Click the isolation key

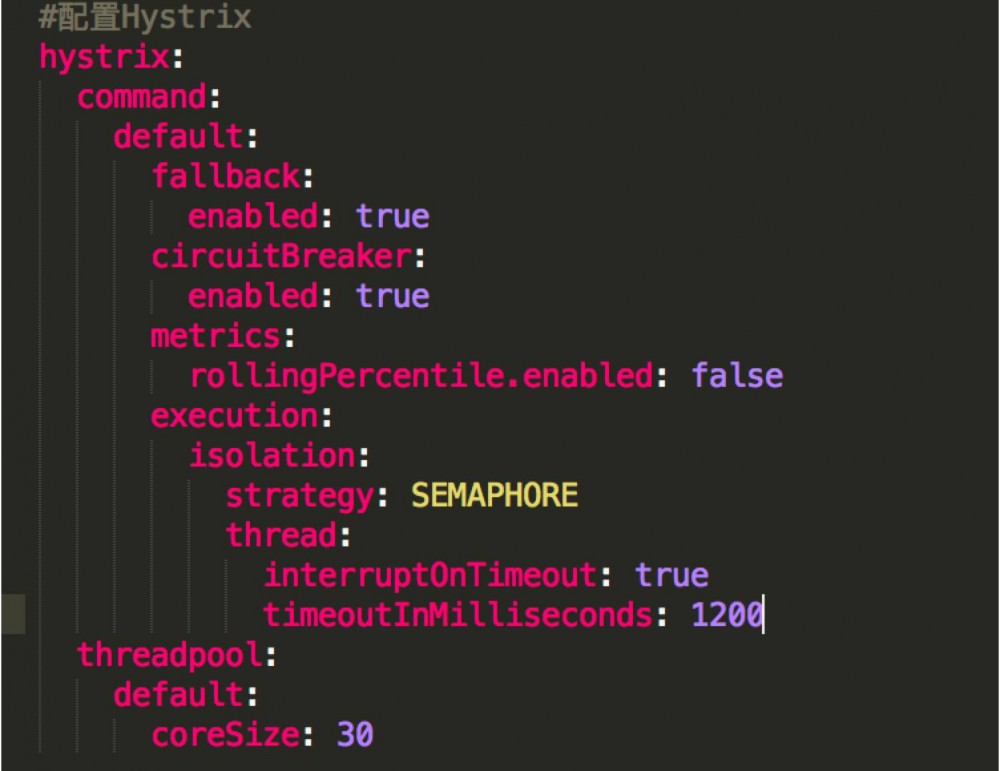[x=272, y=456]
